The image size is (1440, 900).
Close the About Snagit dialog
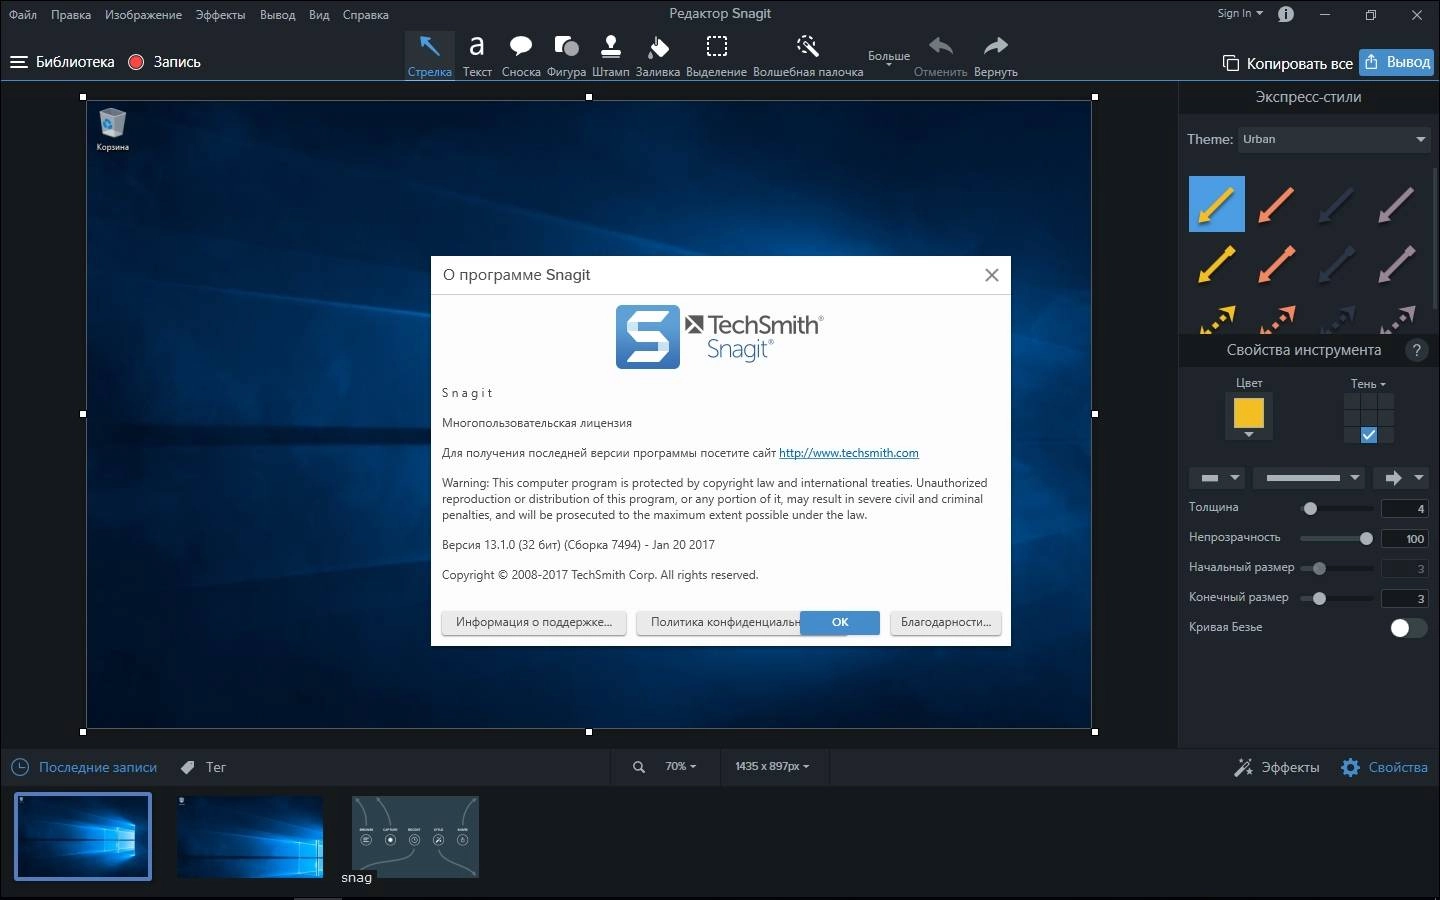[x=991, y=275]
